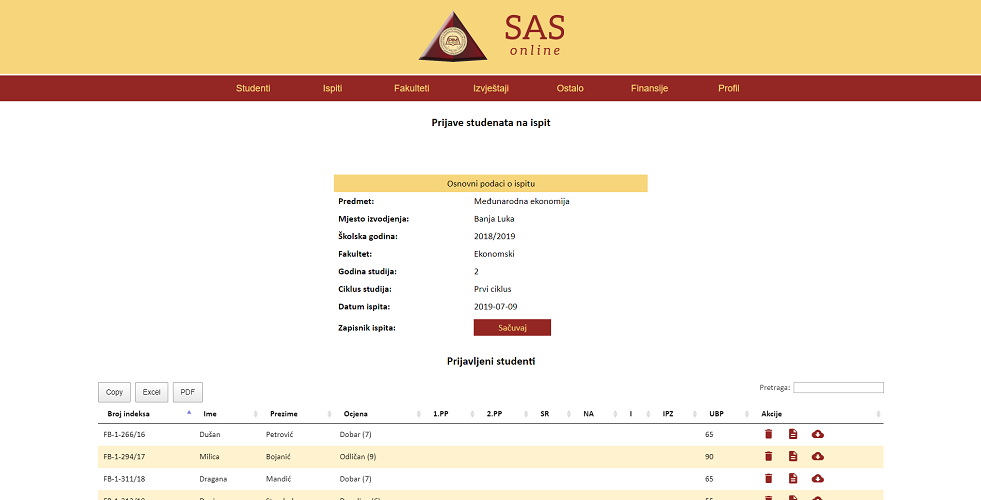Focus the Pretraga search field

coord(838,387)
